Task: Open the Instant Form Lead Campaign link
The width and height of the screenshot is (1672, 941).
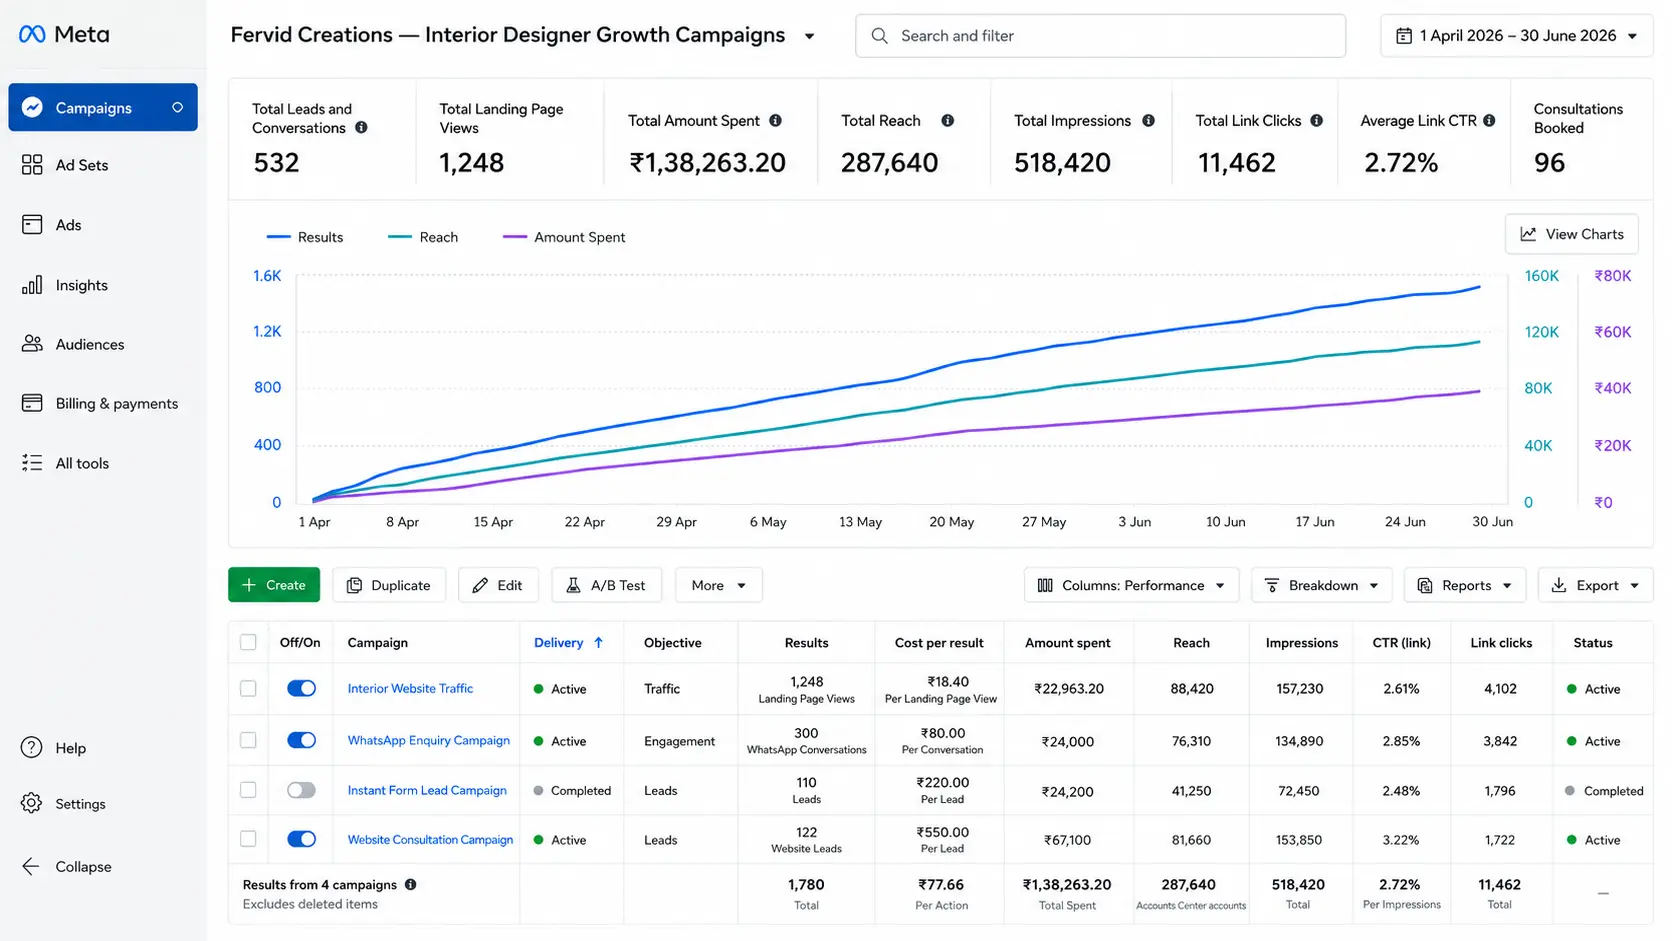Action: pyautogui.click(x=427, y=790)
